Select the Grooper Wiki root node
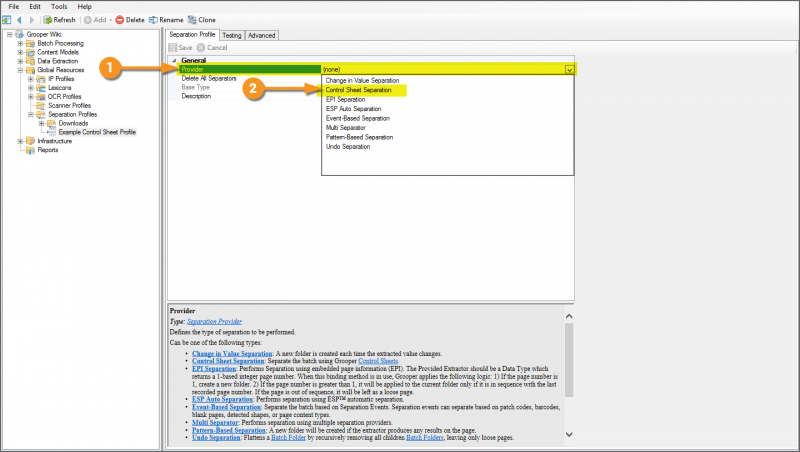 [x=44, y=34]
